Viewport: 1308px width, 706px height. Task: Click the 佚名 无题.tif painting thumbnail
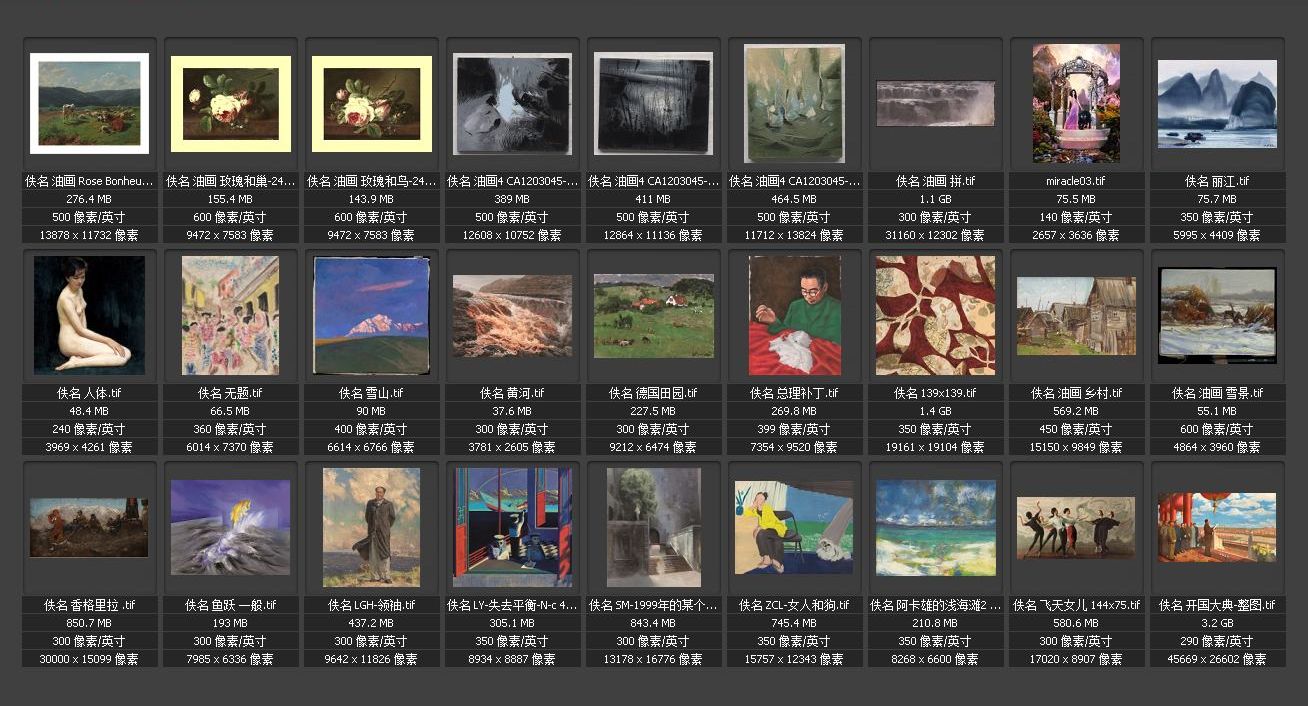click(230, 315)
